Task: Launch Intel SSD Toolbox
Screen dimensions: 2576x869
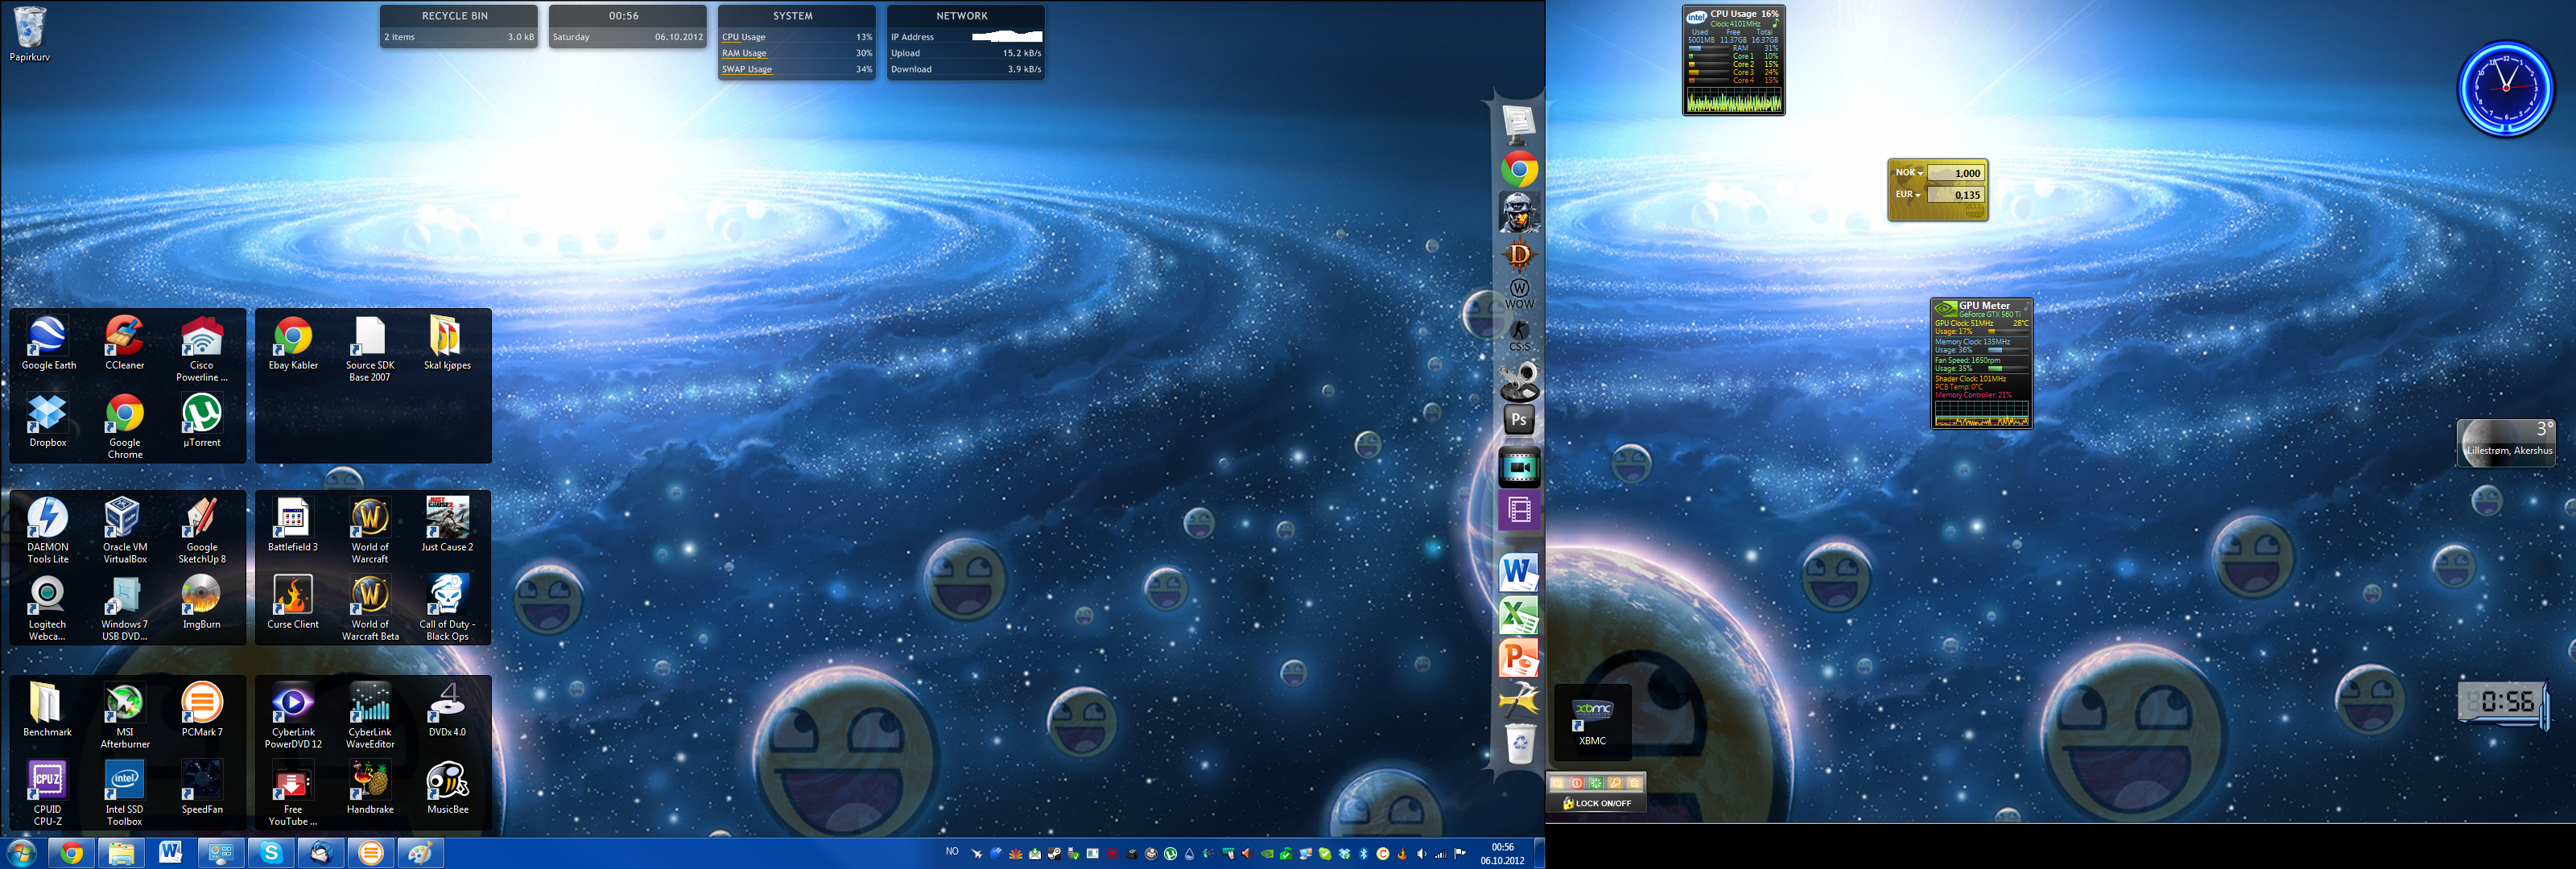Action: (125, 793)
